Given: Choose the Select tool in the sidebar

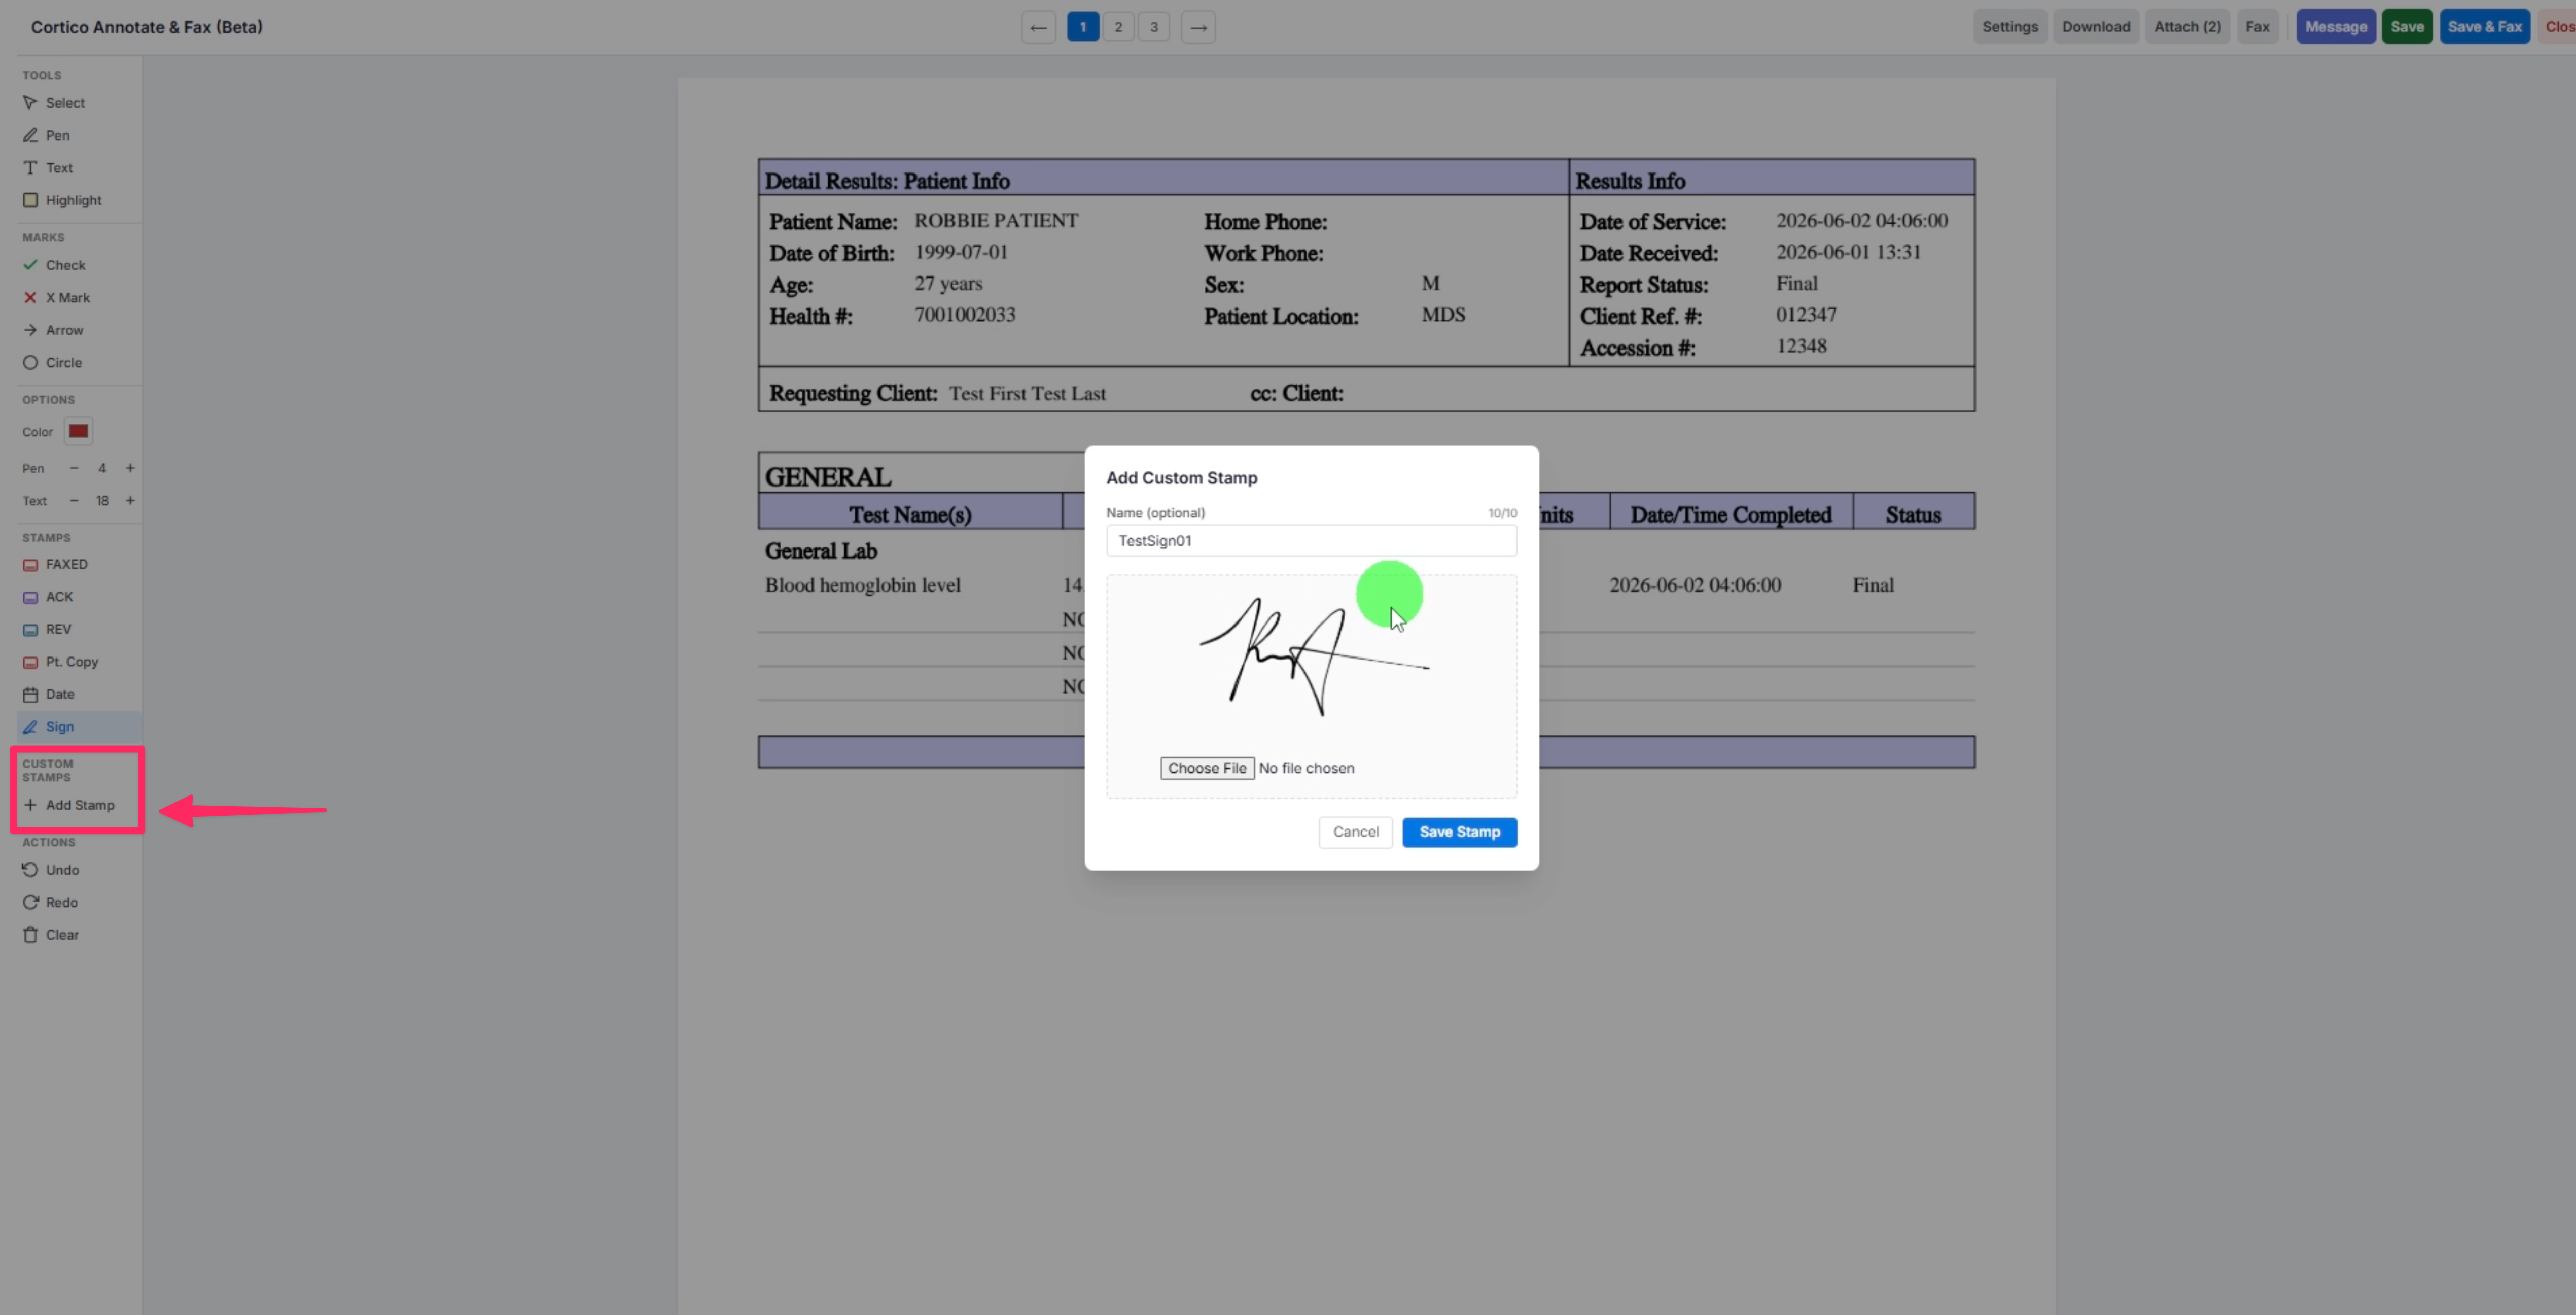Looking at the screenshot, I should pyautogui.click(x=66, y=103).
